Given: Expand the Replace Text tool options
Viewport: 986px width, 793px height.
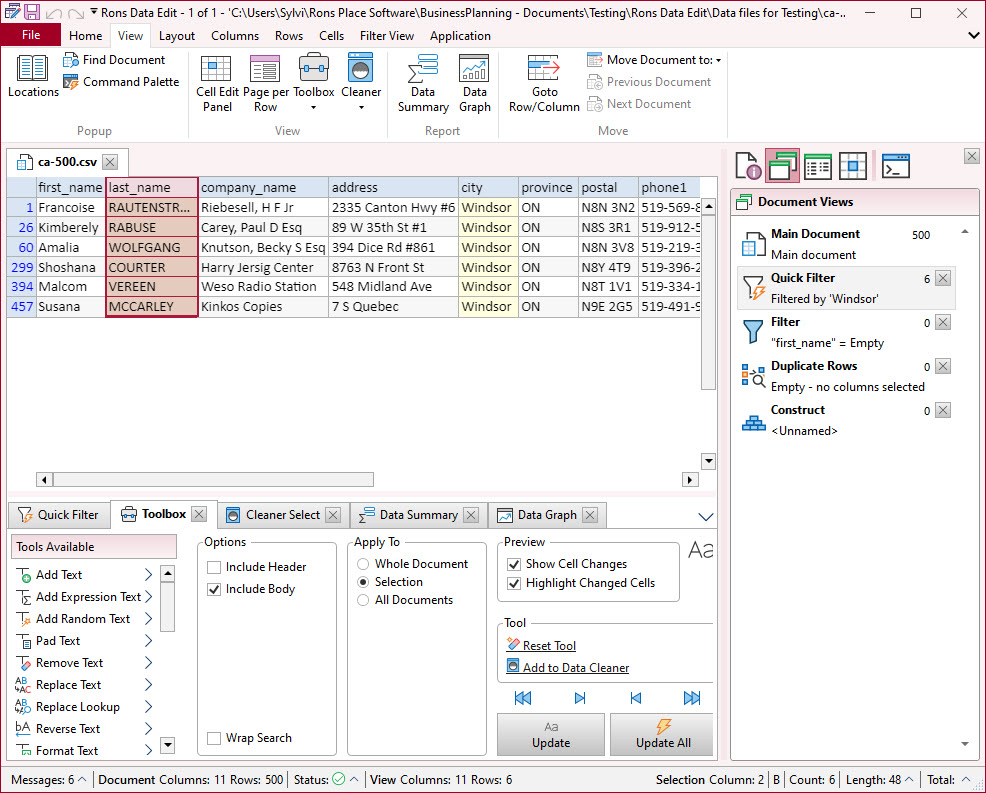Looking at the screenshot, I should pyautogui.click(x=148, y=685).
